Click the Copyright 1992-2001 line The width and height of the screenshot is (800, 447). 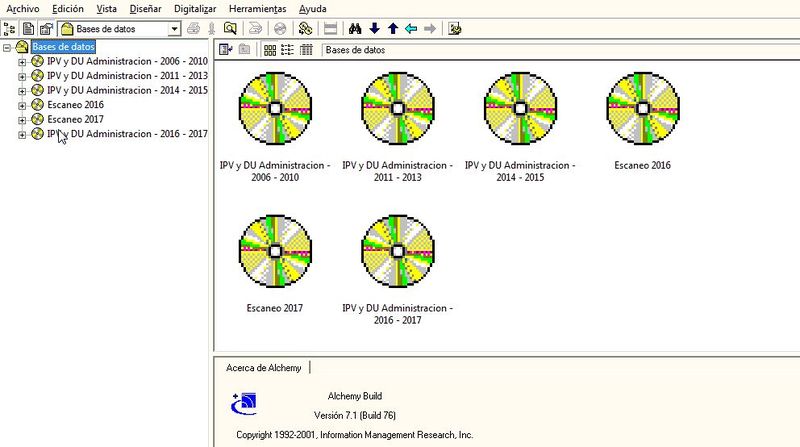tap(355, 435)
